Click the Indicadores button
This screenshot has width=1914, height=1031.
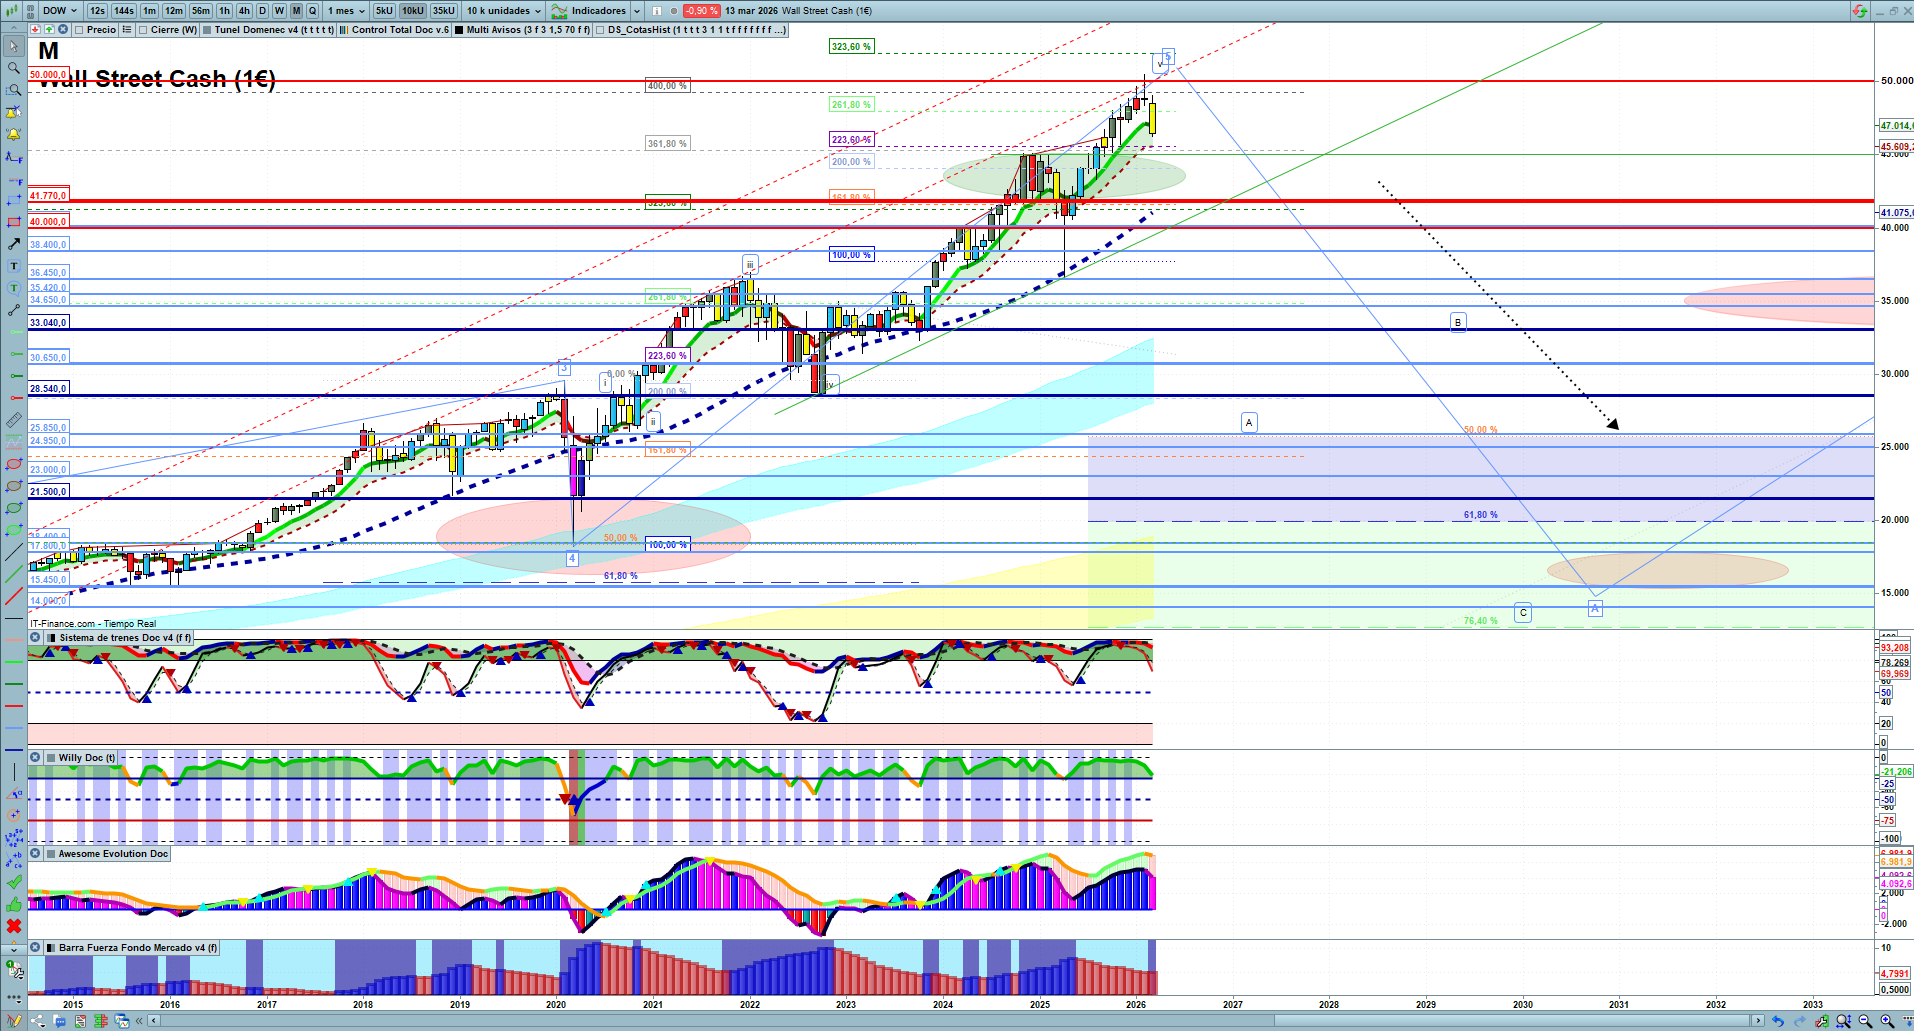coord(597,11)
